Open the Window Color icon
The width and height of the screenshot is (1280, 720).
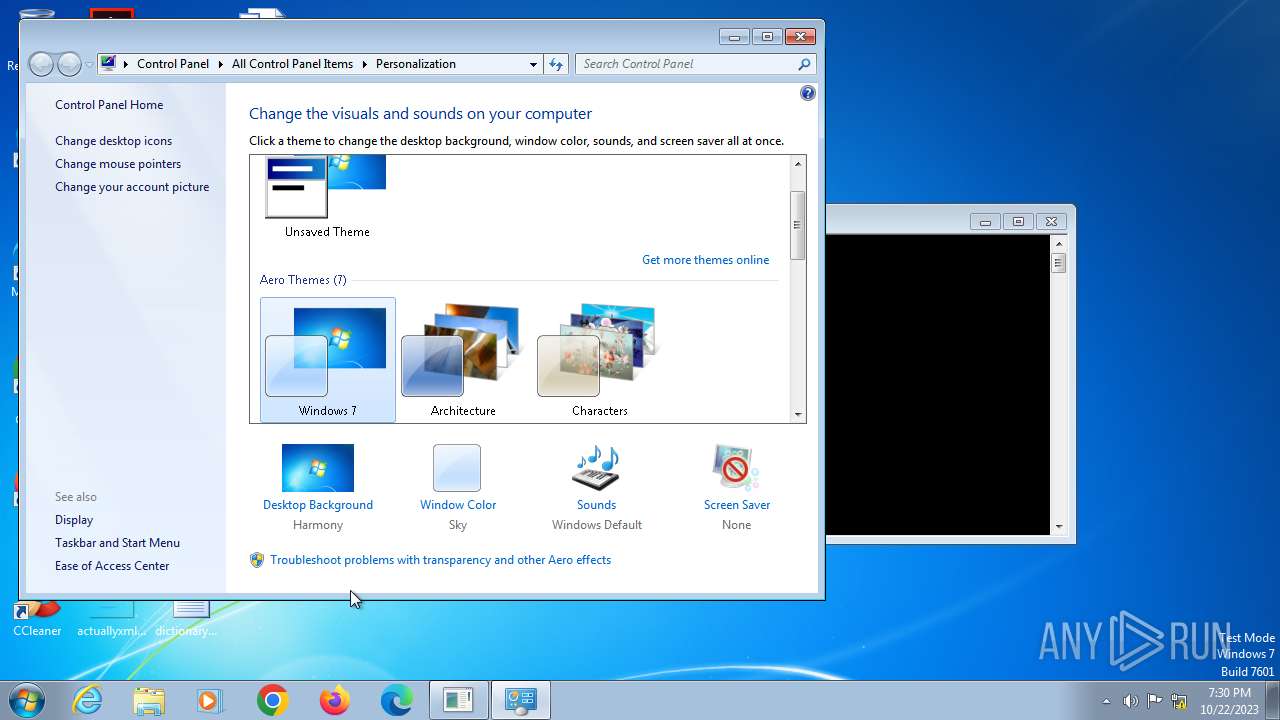457,468
